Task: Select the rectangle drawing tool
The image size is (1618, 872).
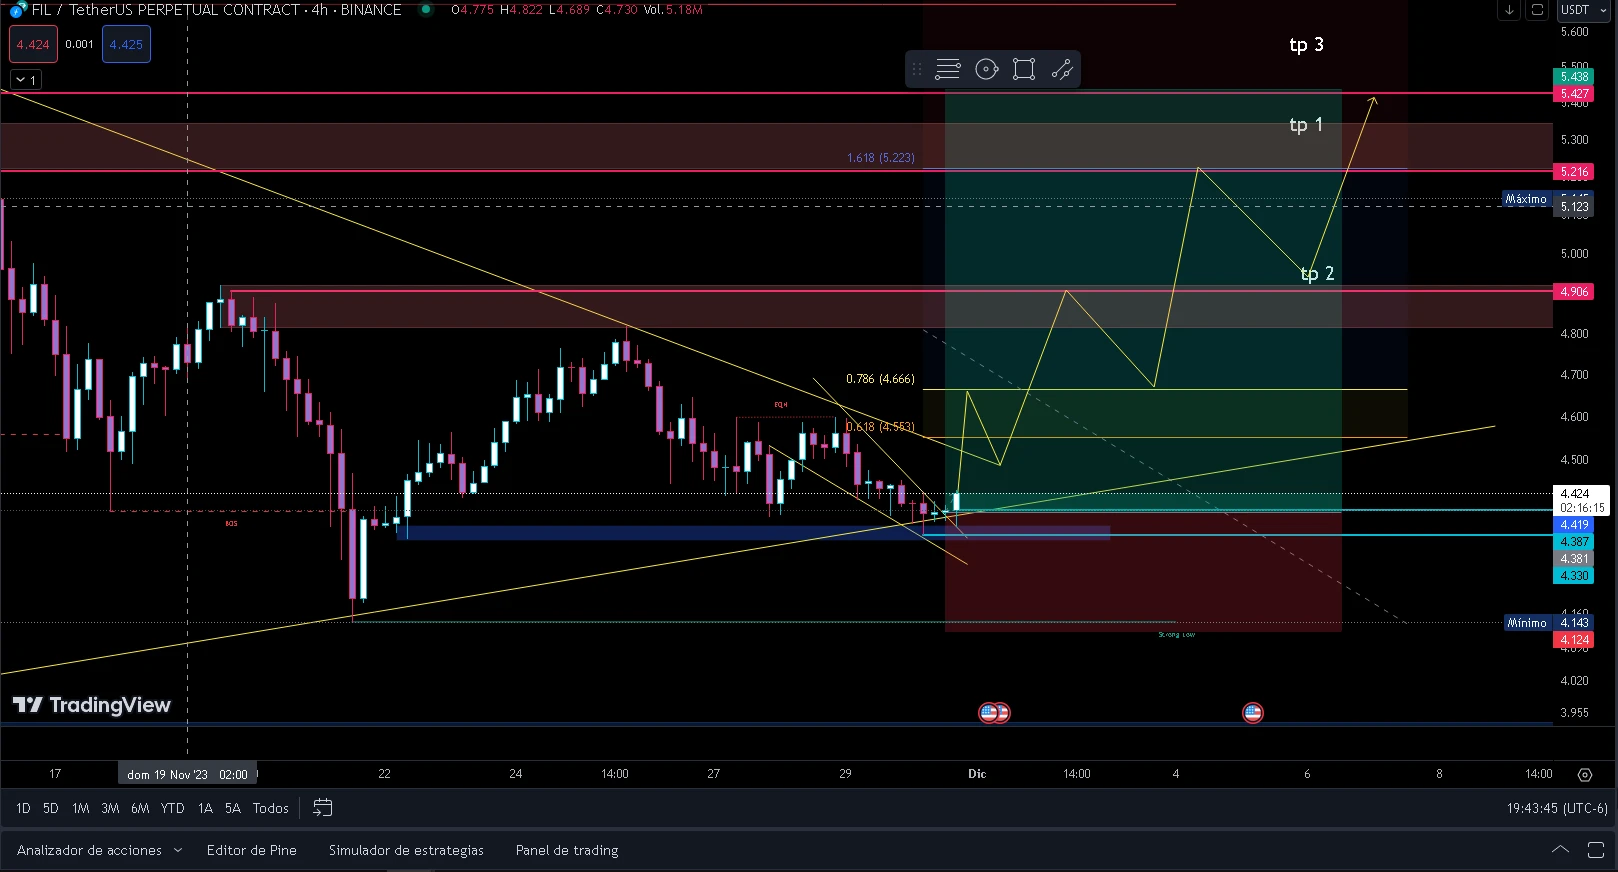Action: (x=1024, y=69)
